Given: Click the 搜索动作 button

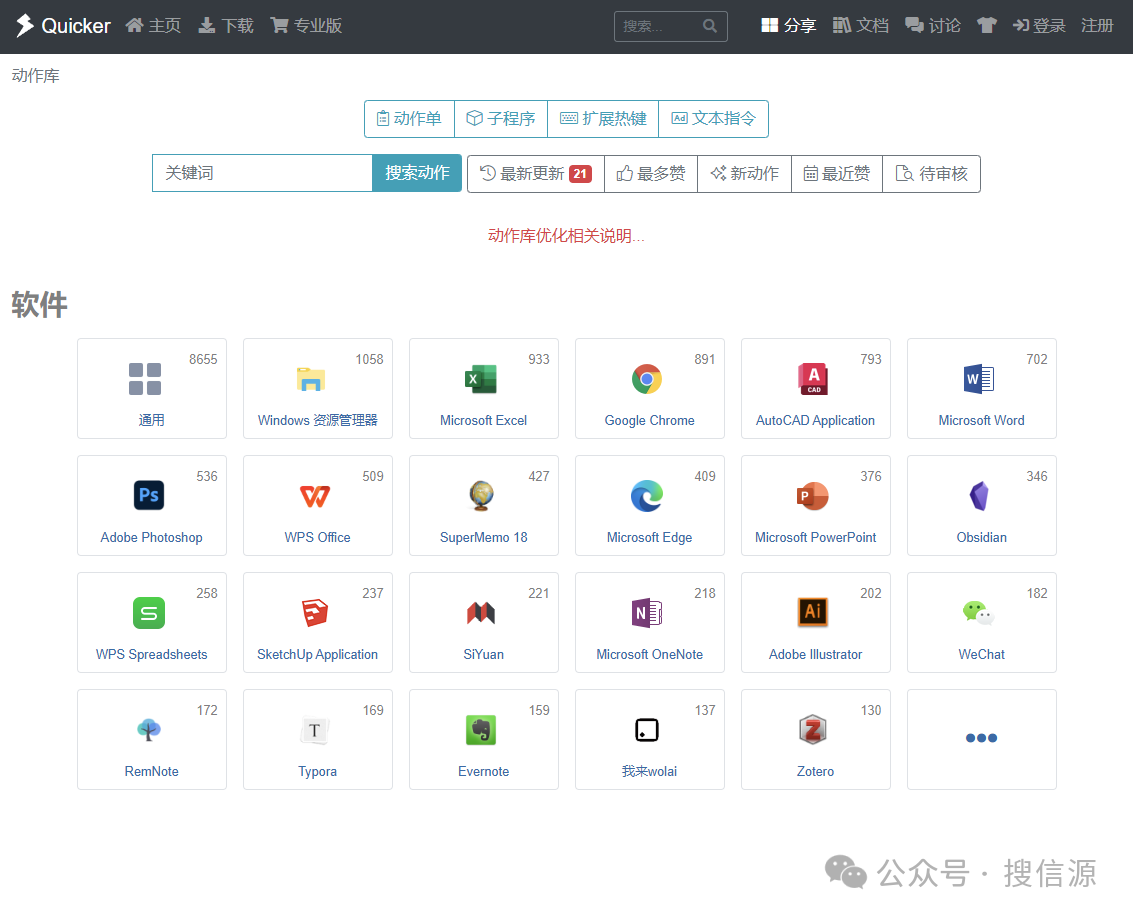Looking at the screenshot, I should [417, 173].
